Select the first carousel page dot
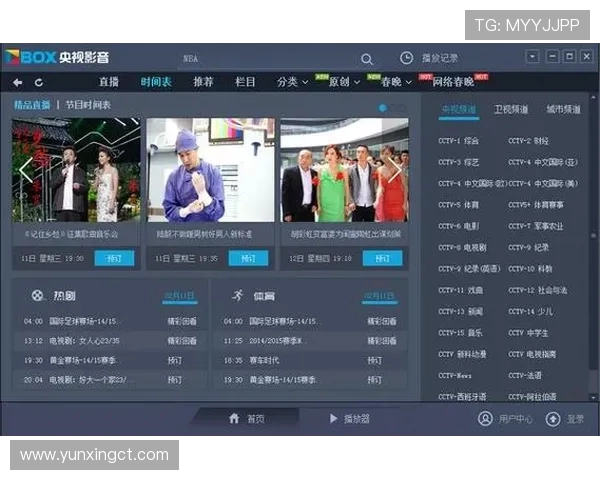This screenshot has width=600, height=480. click(x=382, y=108)
